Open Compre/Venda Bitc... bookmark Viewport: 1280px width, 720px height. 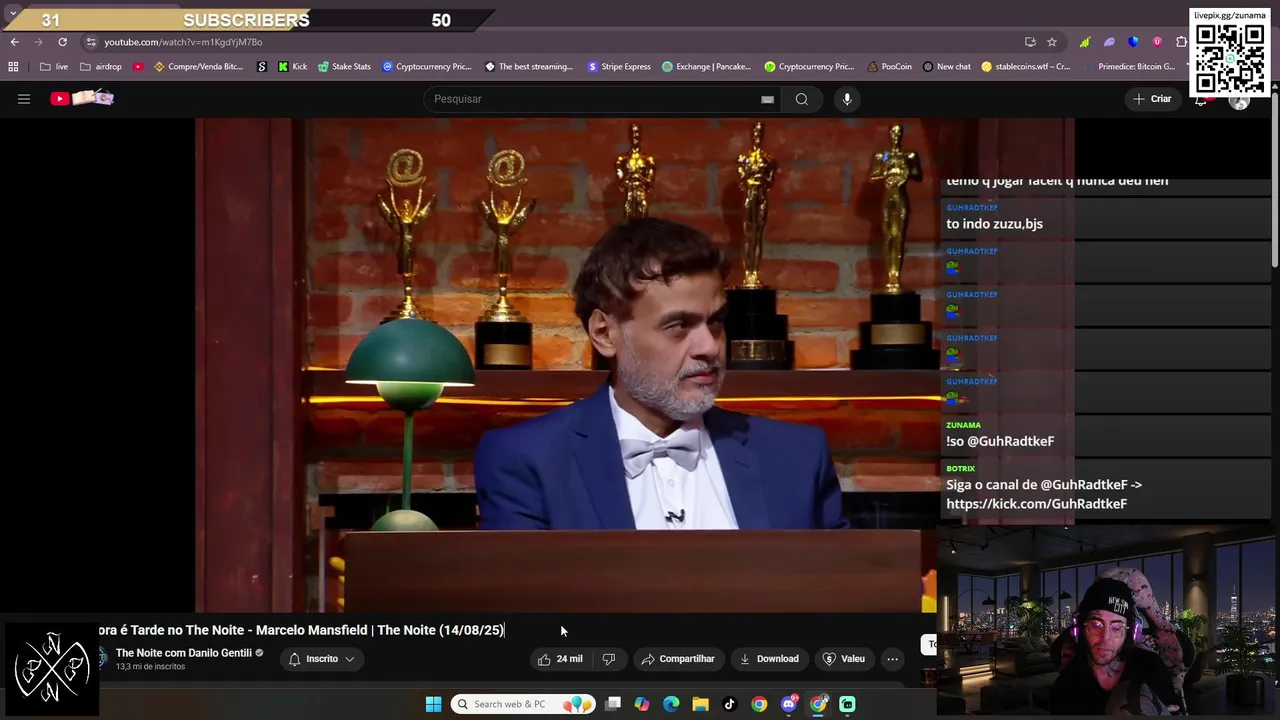tap(198, 67)
